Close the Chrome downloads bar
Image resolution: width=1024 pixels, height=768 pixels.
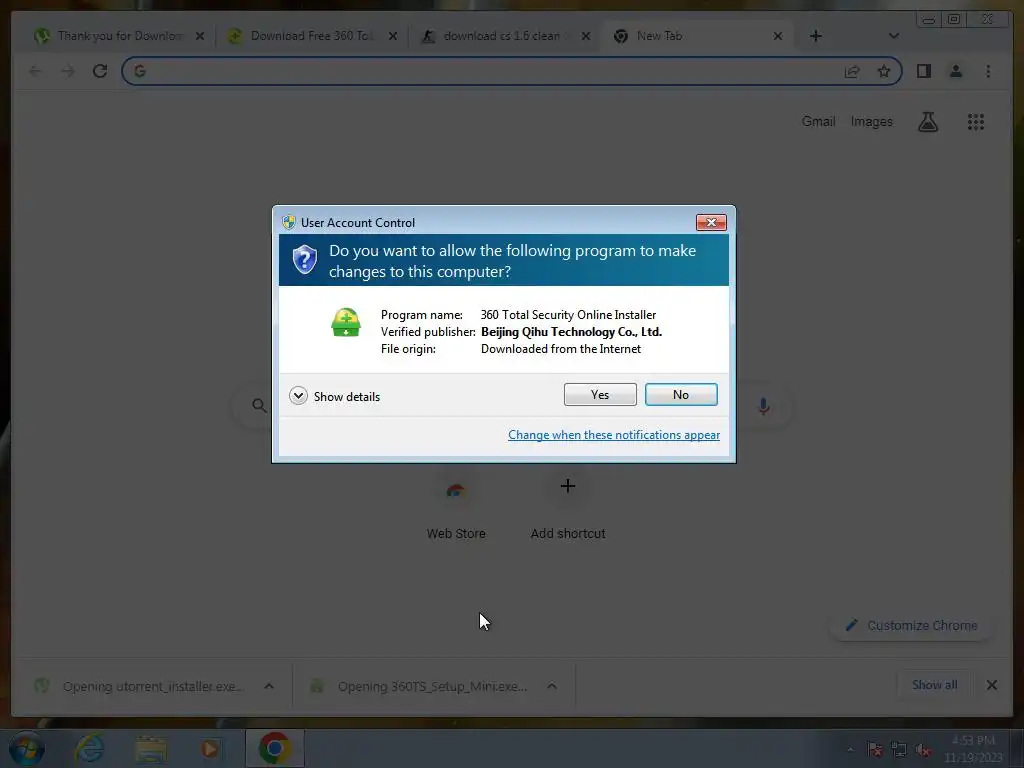tap(991, 685)
